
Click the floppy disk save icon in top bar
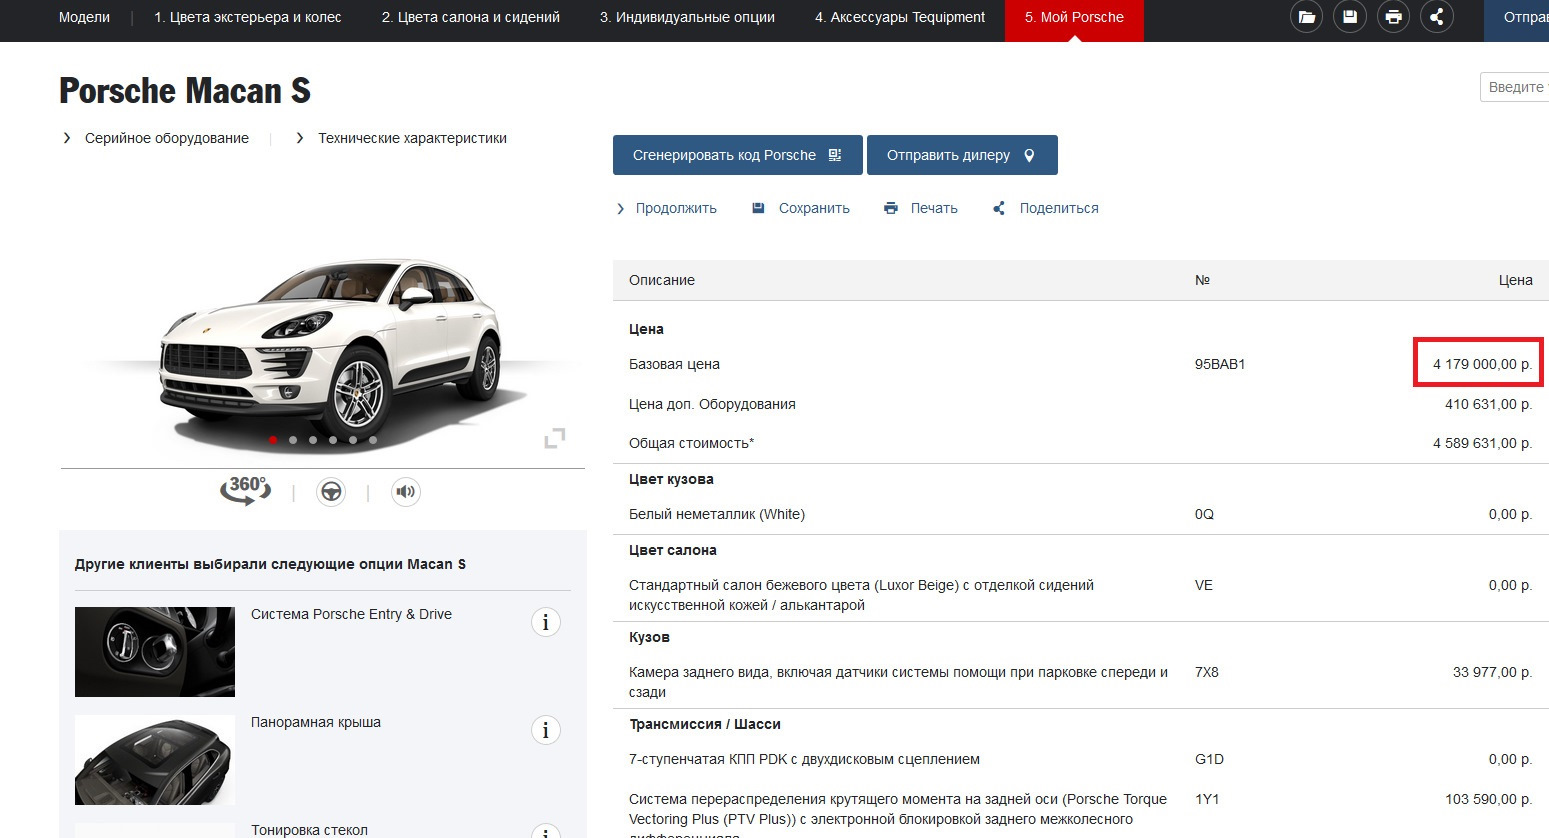tap(1350, 17)
